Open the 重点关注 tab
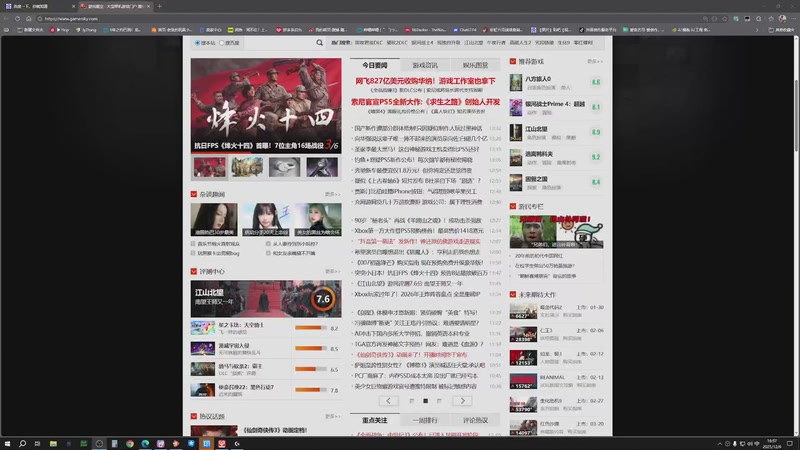 tap(374, 420)
